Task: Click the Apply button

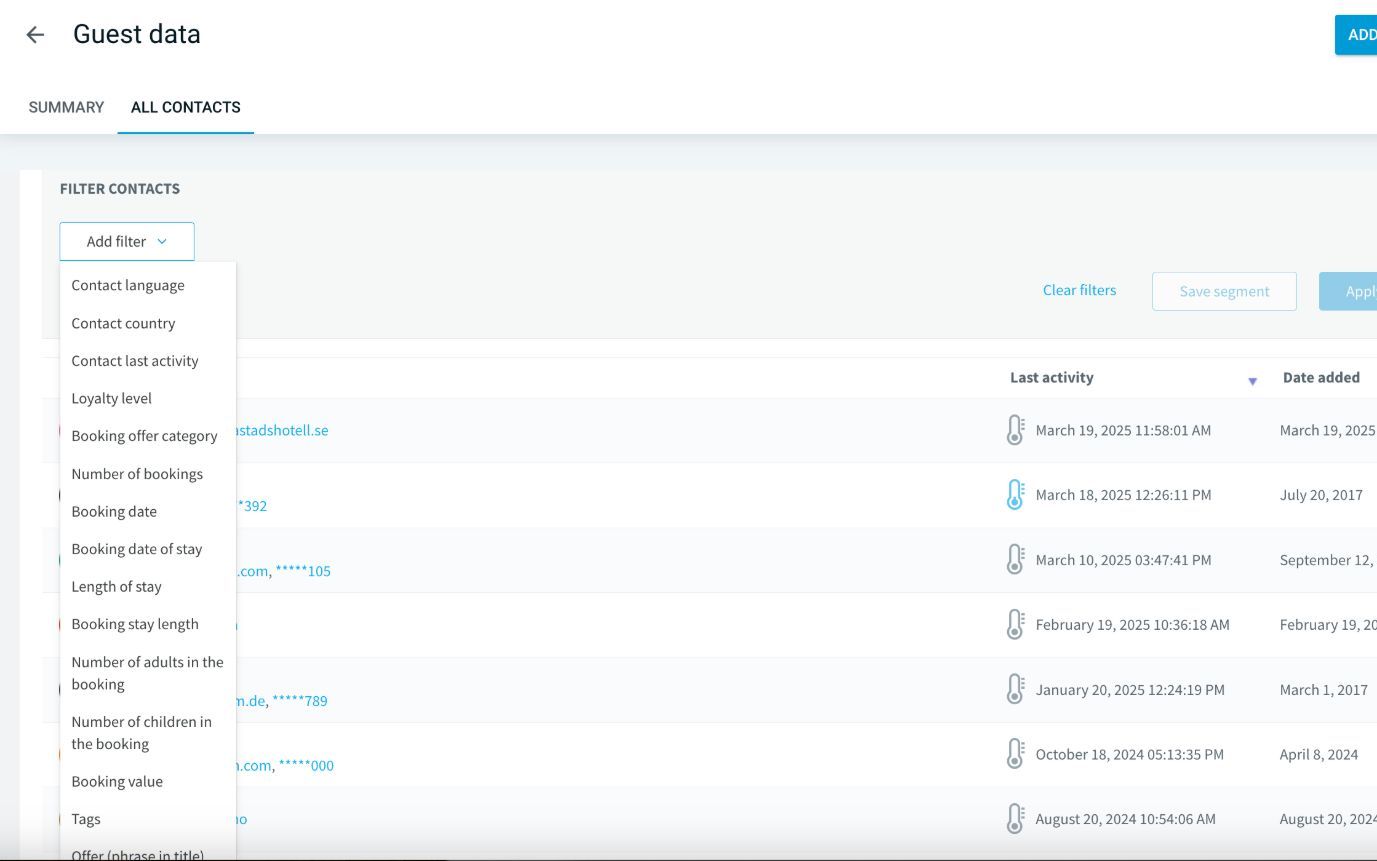Action: tap(1348, 291)
